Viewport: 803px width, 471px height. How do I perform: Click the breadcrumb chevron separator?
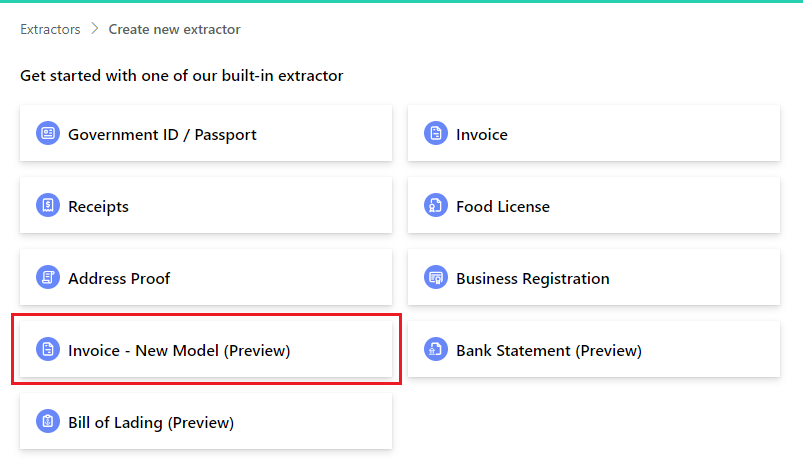pyautogui.click(x=95, y=29)
